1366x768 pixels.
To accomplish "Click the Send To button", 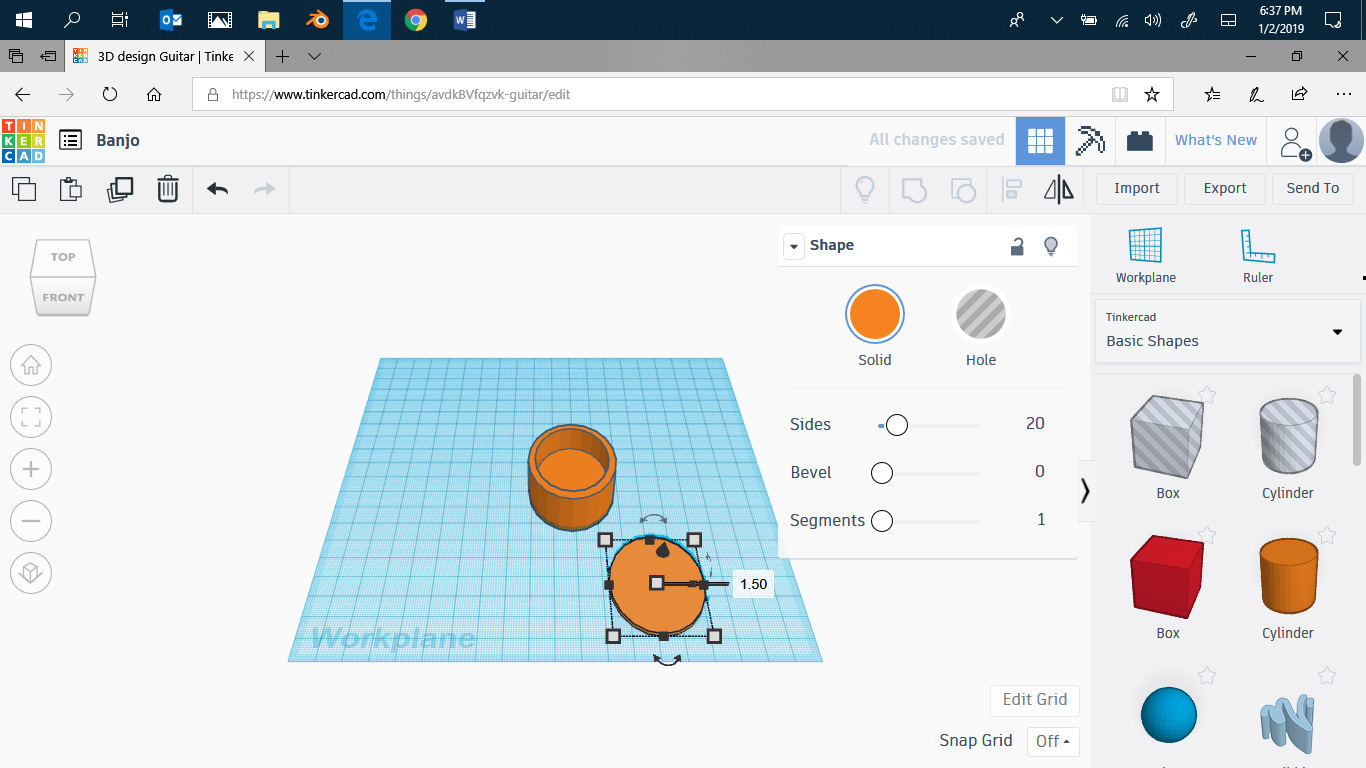I will click(1313, 188).
